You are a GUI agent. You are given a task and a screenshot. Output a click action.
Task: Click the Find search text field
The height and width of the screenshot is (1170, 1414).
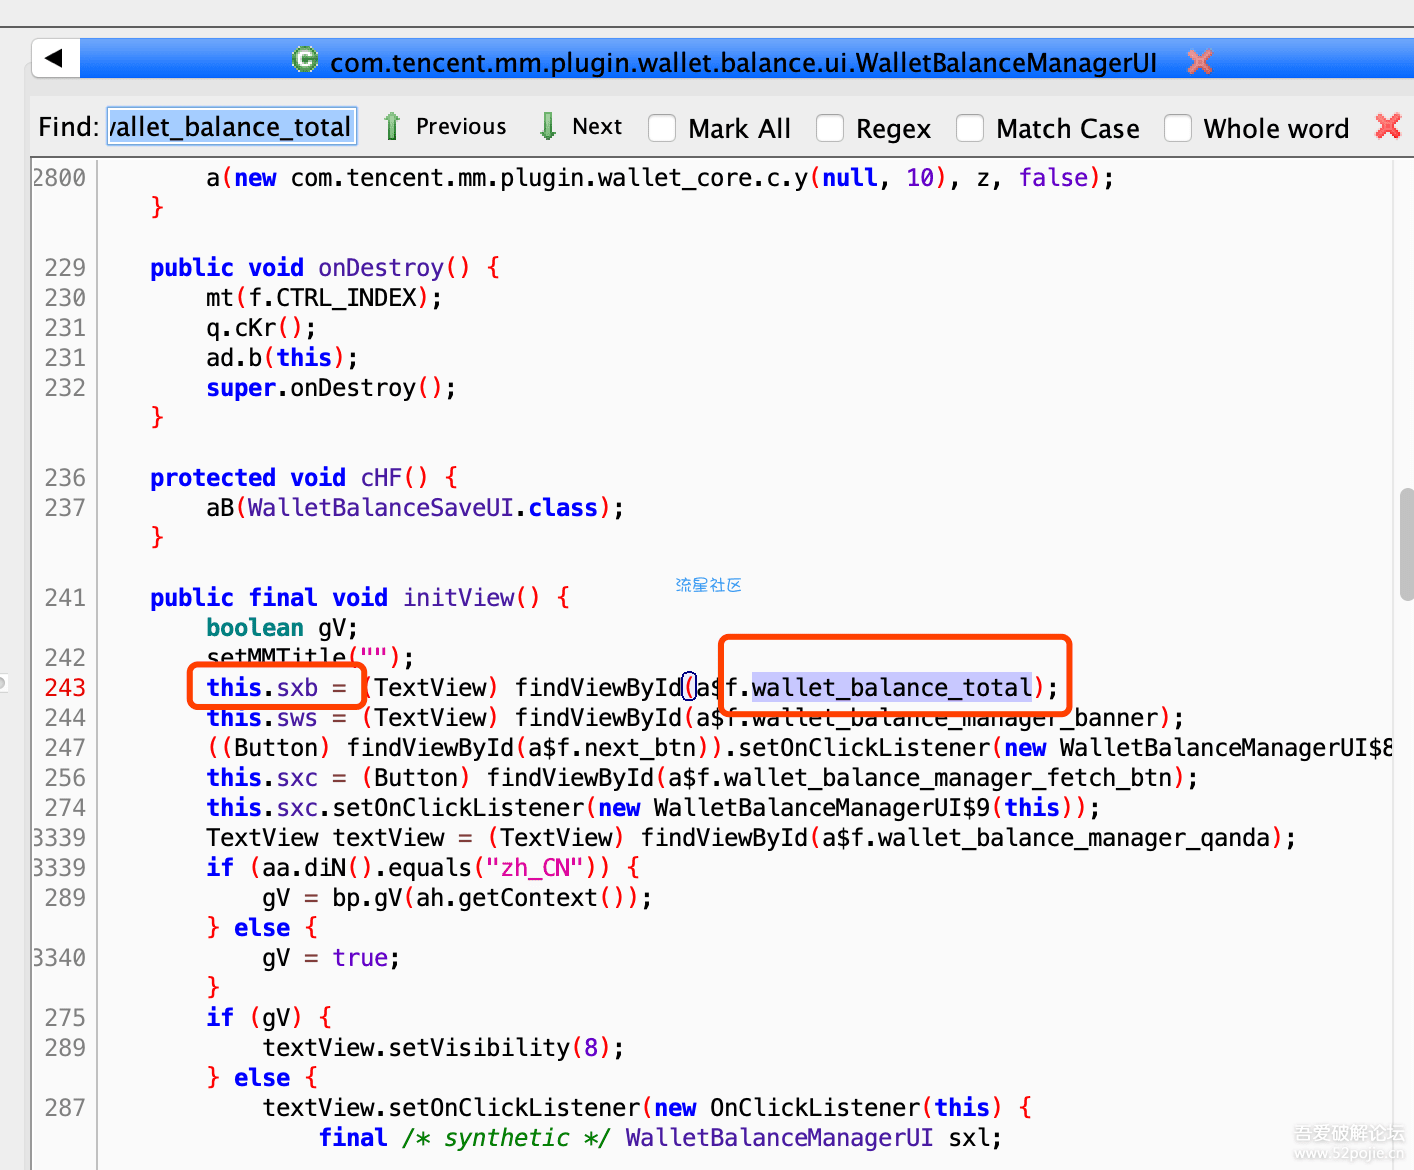tap(232, 127)
